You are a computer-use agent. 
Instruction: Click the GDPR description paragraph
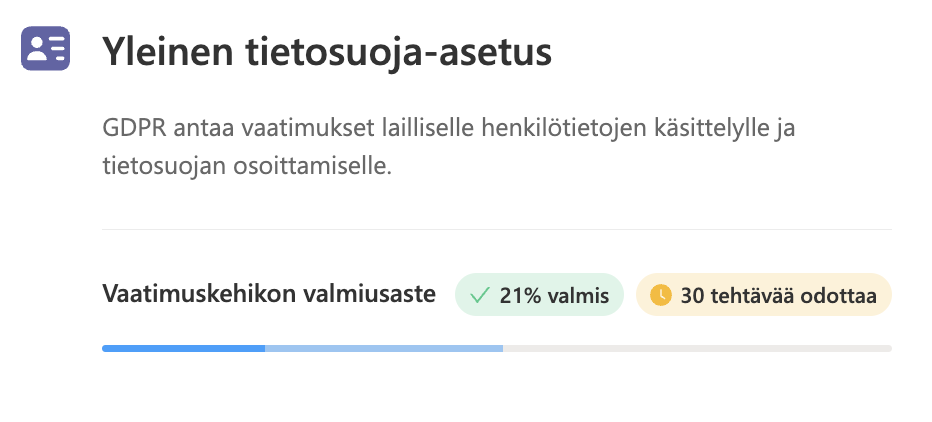(449, 147)
